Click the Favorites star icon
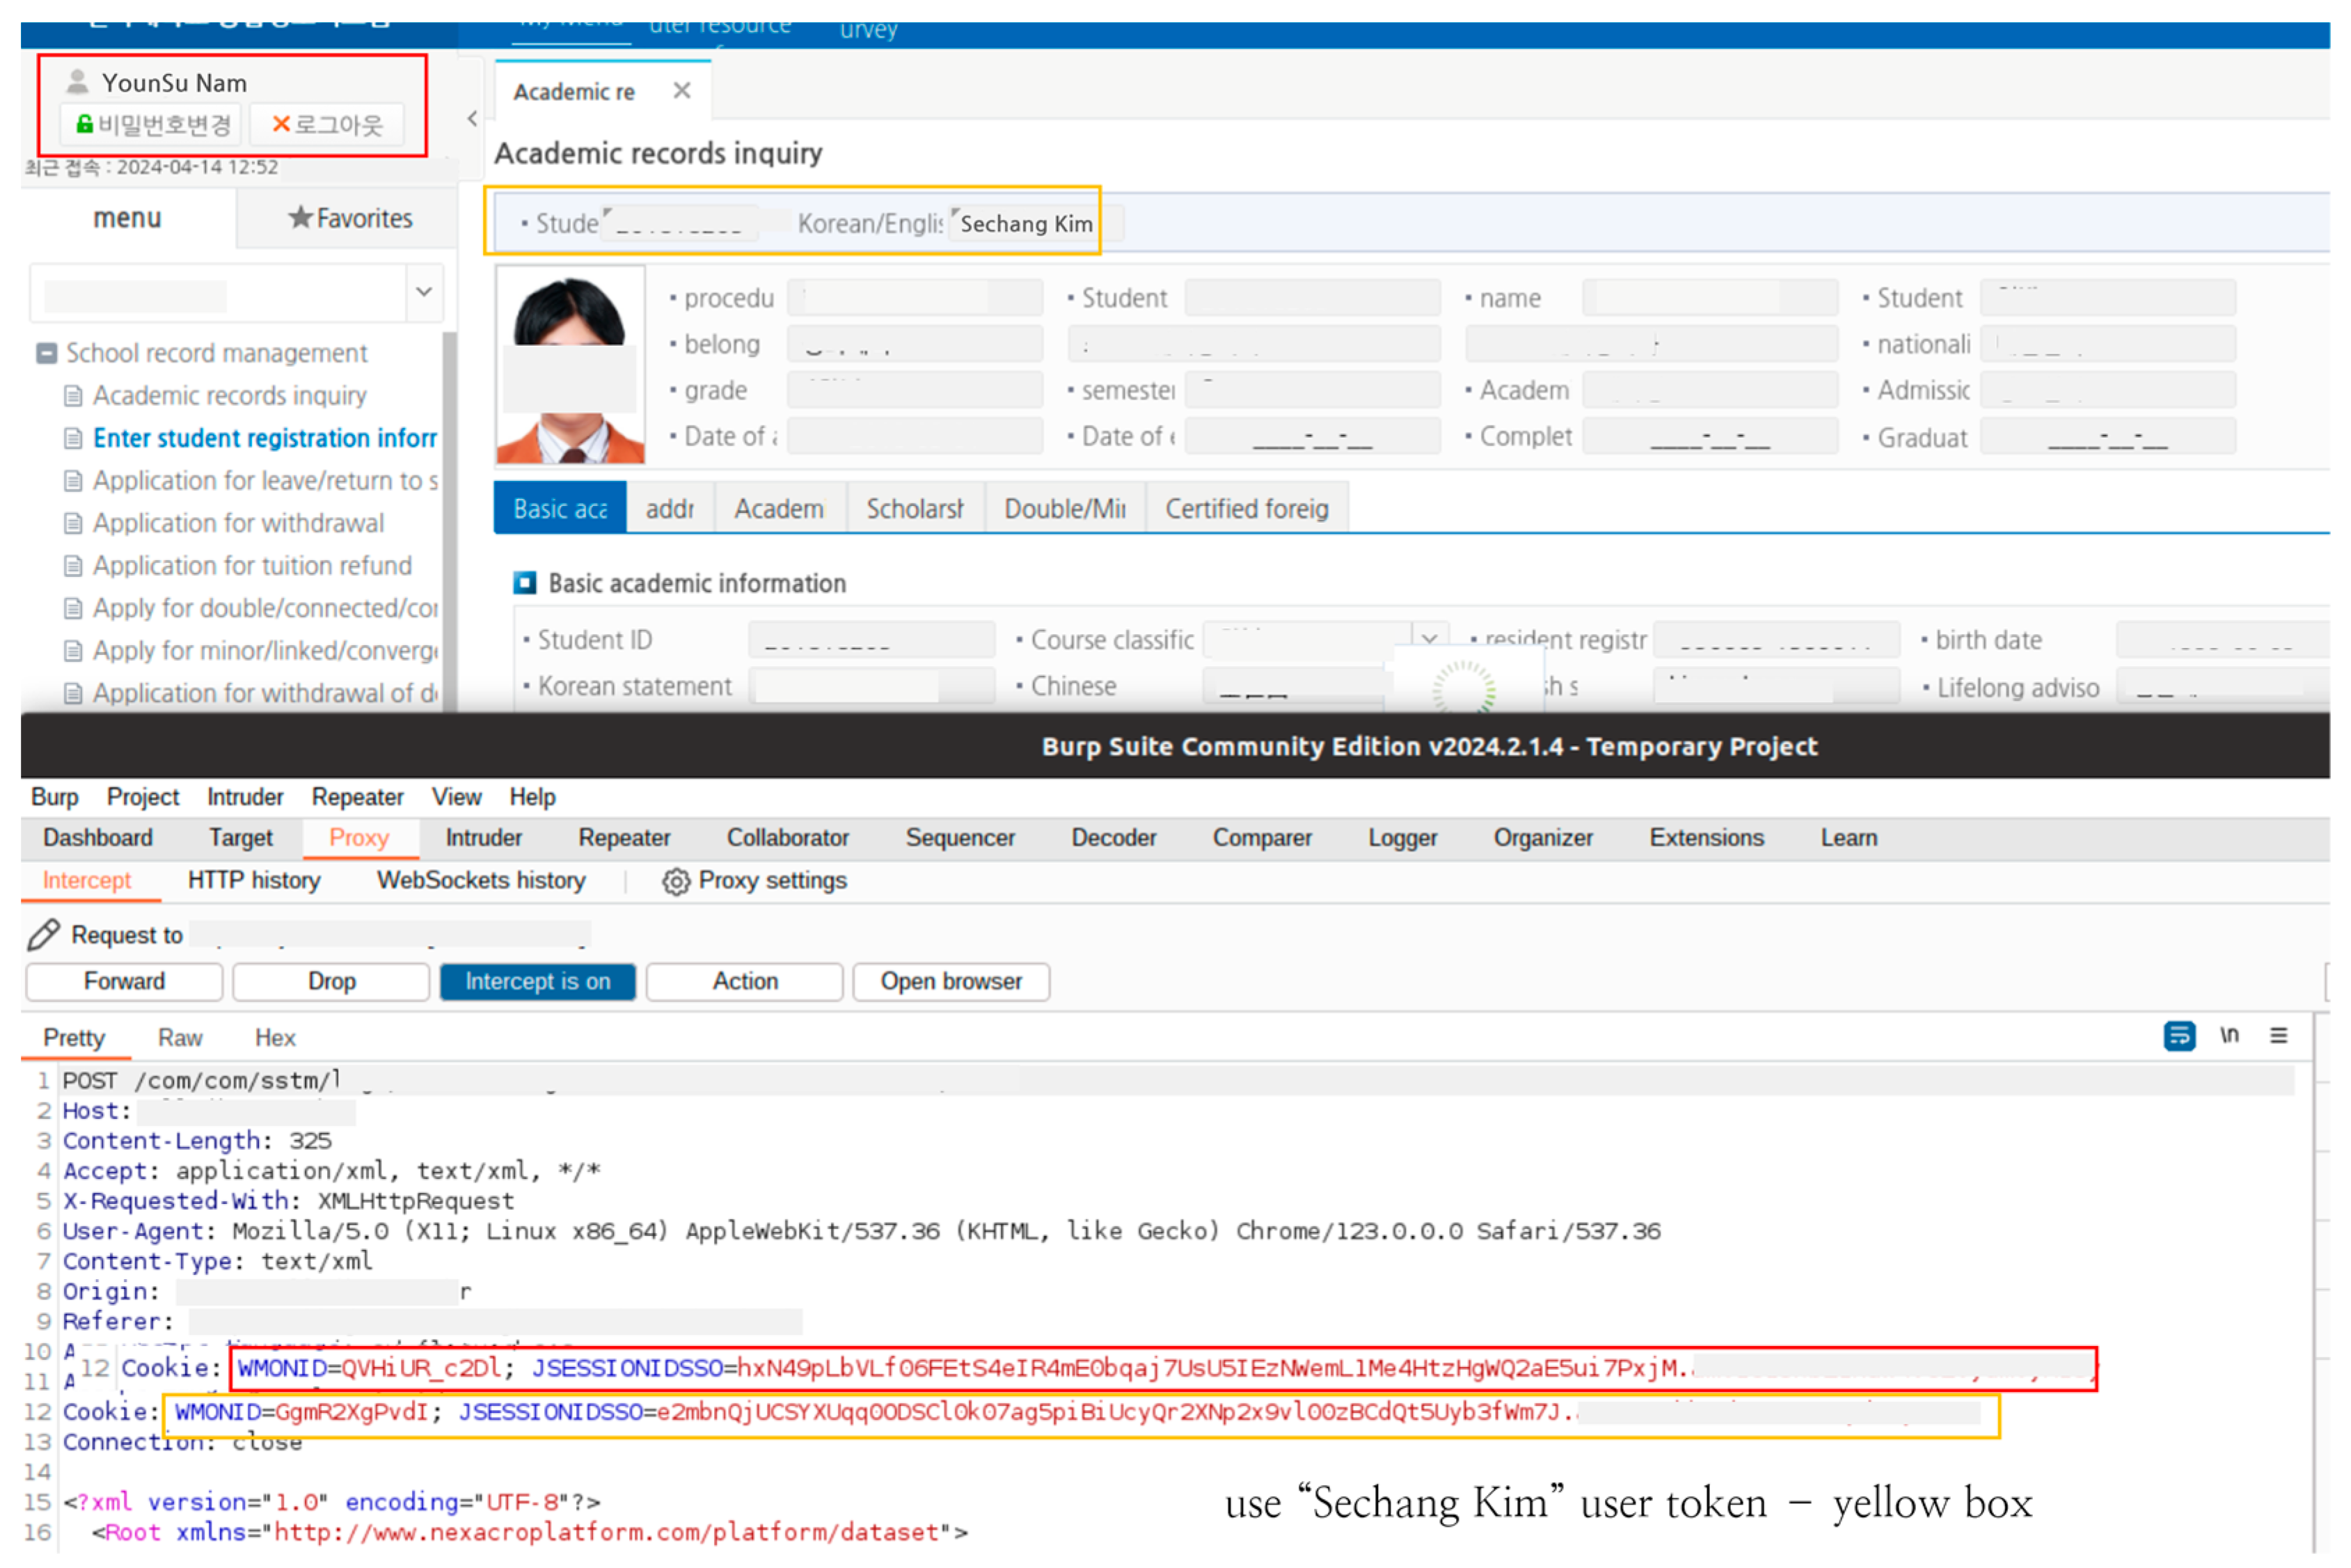The width and height of the screenshot is (2351, 1568). pos(300,217)
